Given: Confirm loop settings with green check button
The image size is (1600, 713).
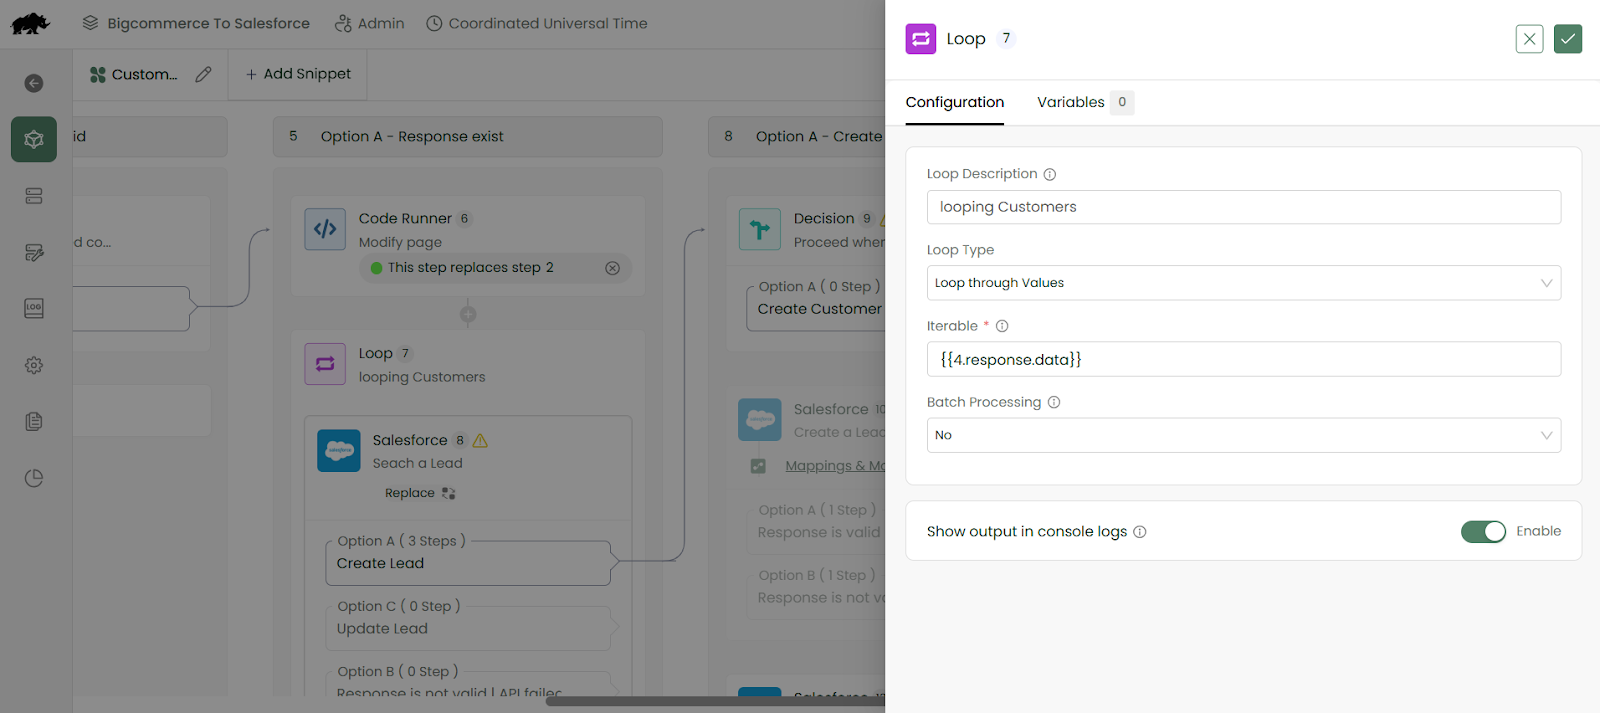Looking at the screenshot, I should [x=1568, y=39].
